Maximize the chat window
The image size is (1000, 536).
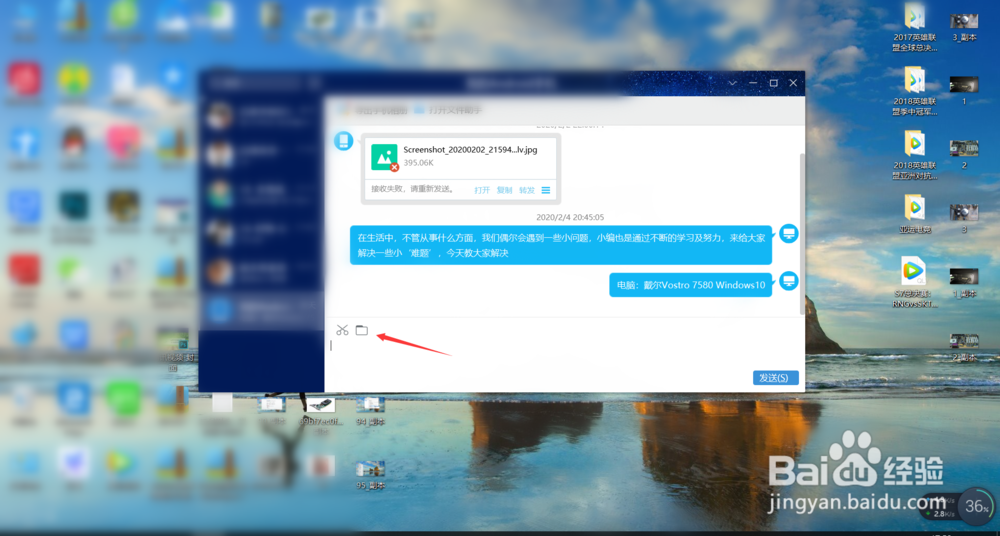point(774,83)
